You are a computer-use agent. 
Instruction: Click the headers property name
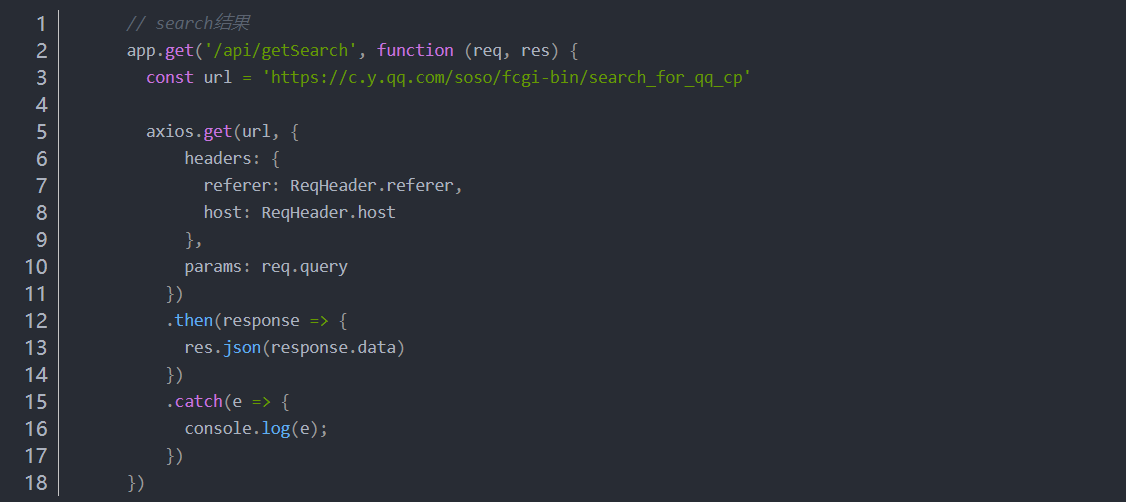[213, 159]
